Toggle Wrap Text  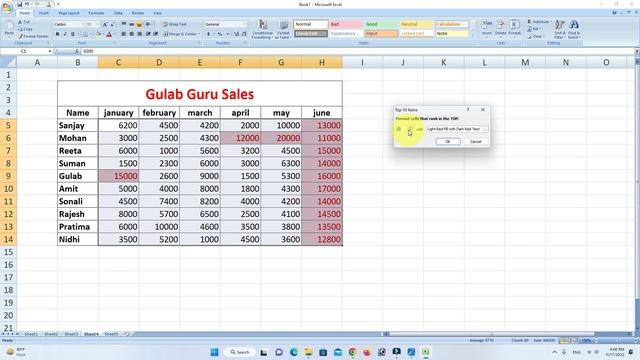point(175,24)
